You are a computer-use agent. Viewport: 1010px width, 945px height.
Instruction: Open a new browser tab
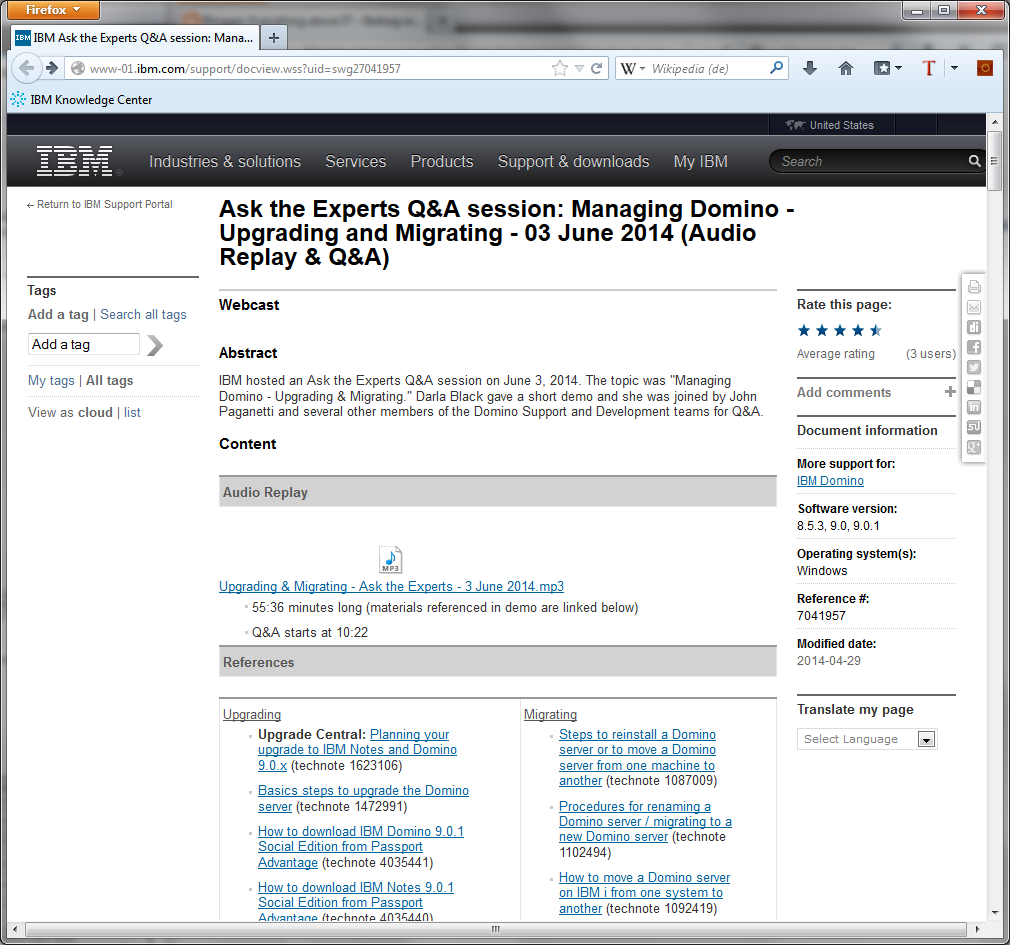tap(274, 38)
